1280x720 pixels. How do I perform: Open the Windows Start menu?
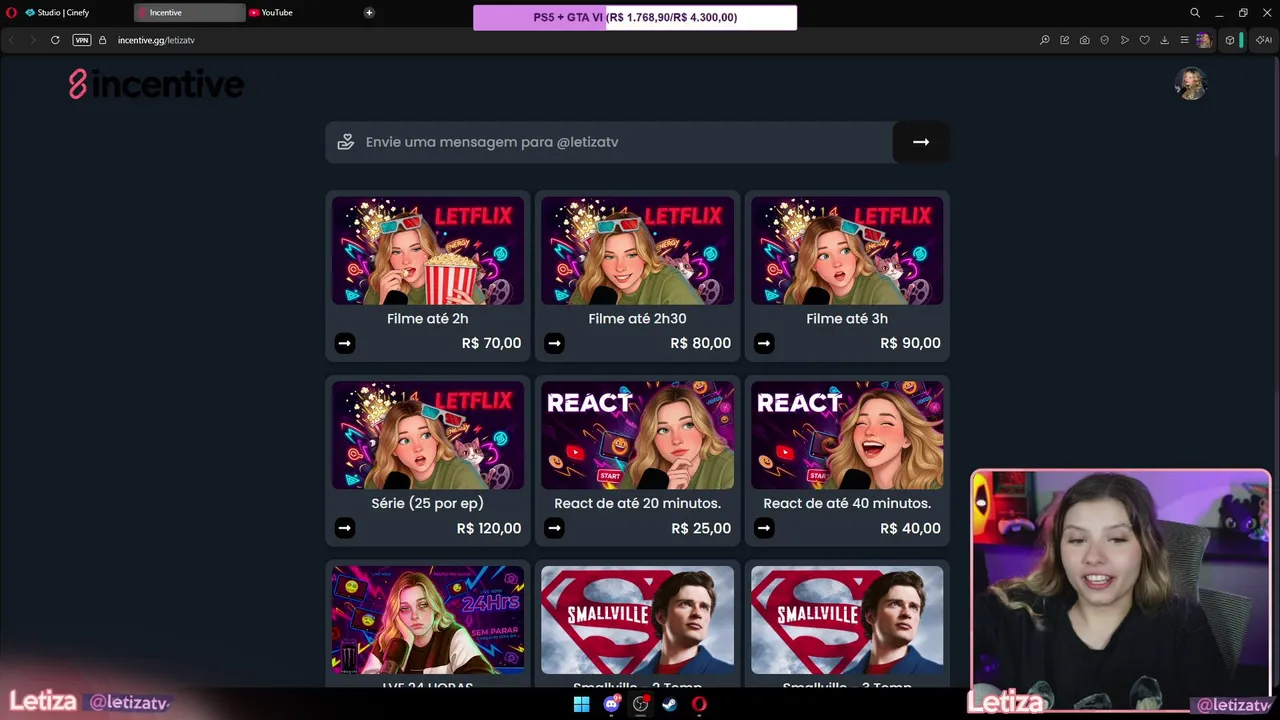pos(581,704)
